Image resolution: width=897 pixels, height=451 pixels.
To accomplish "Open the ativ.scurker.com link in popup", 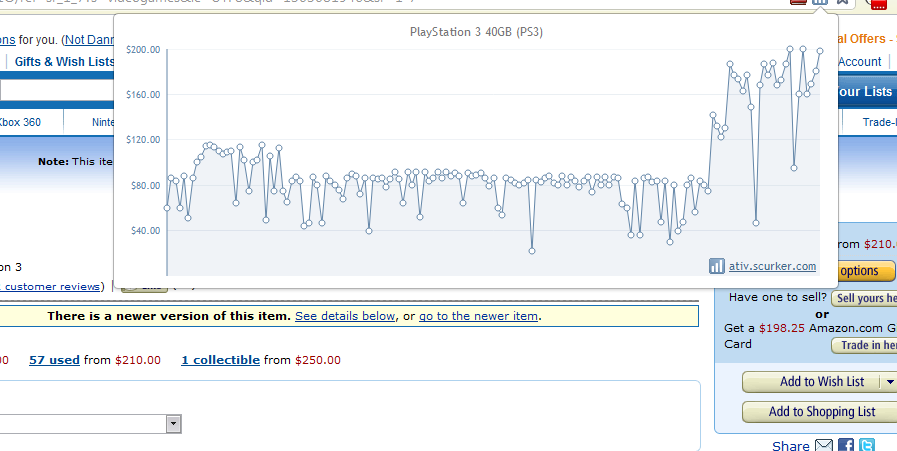I will point(772,266).
